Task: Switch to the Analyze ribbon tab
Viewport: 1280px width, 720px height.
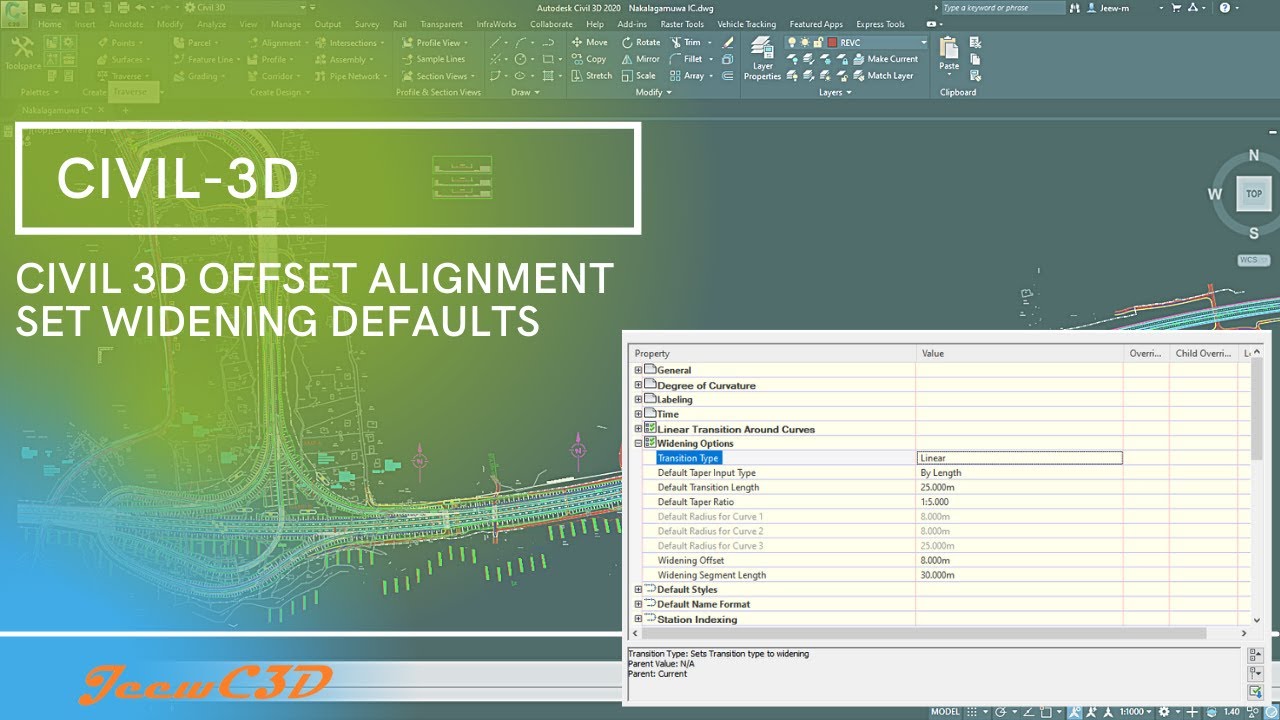Action: click(211, 24)
